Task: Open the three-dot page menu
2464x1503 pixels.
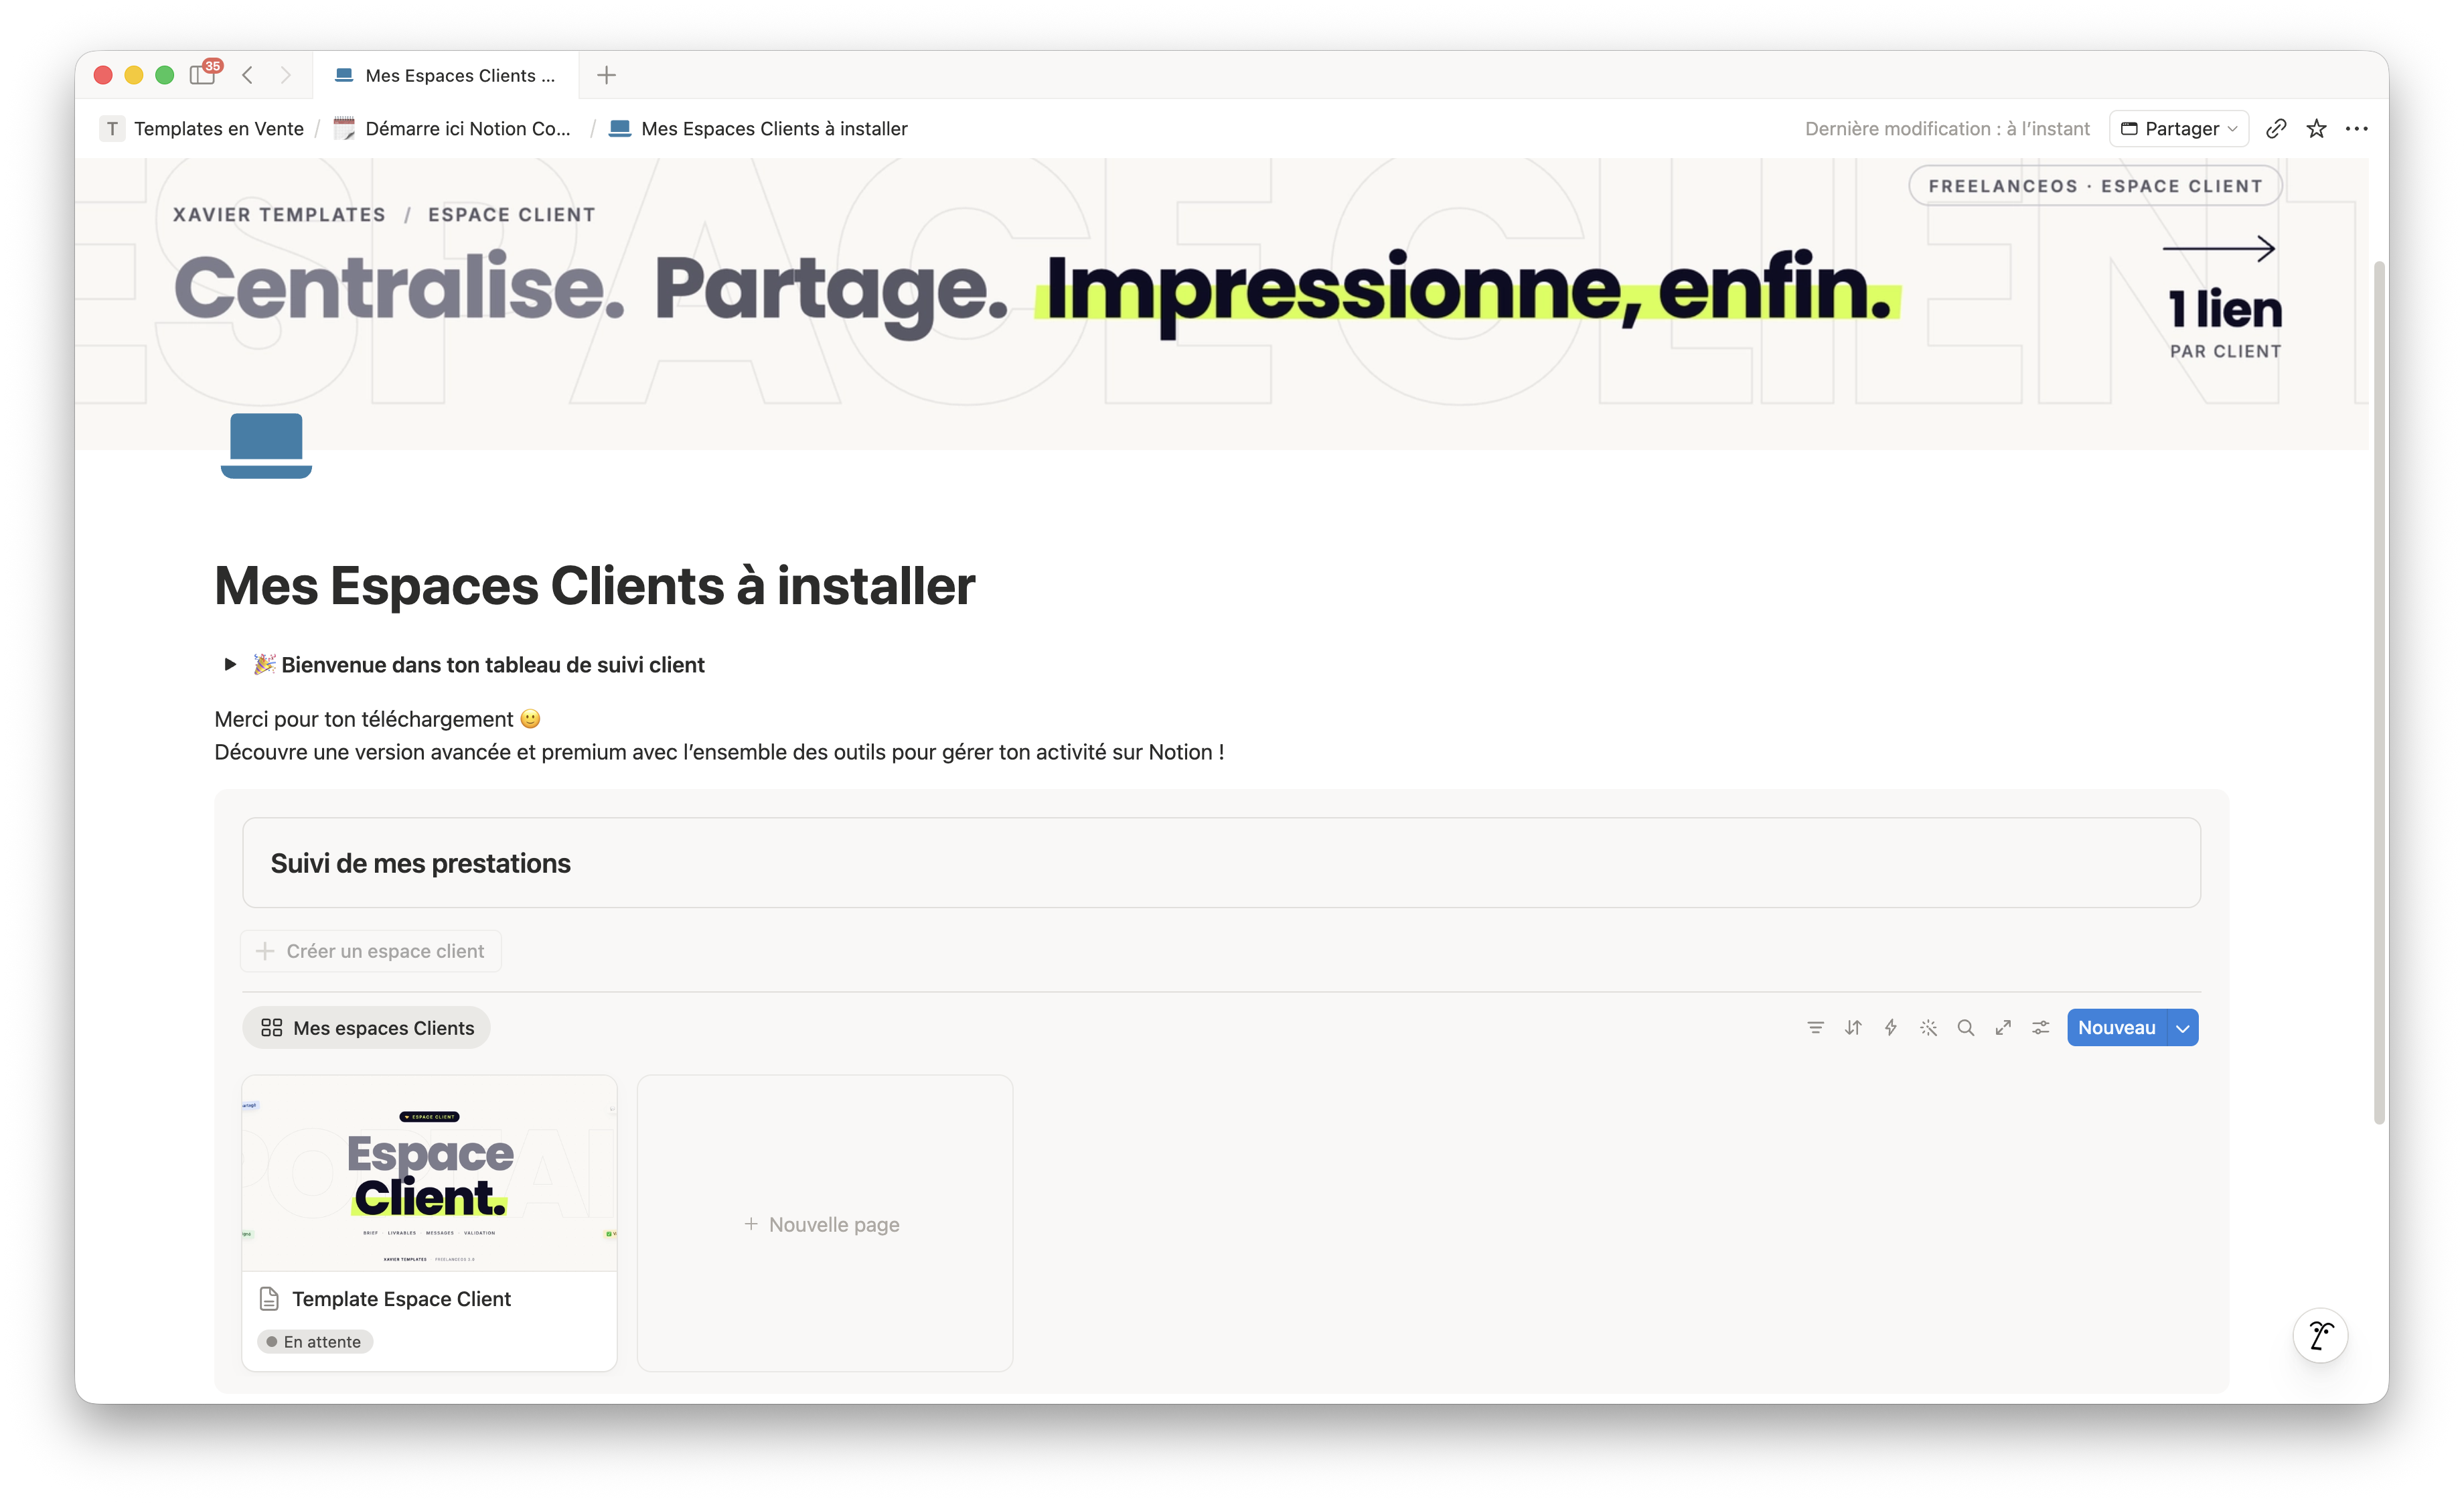Action: tap(2357, 129)
